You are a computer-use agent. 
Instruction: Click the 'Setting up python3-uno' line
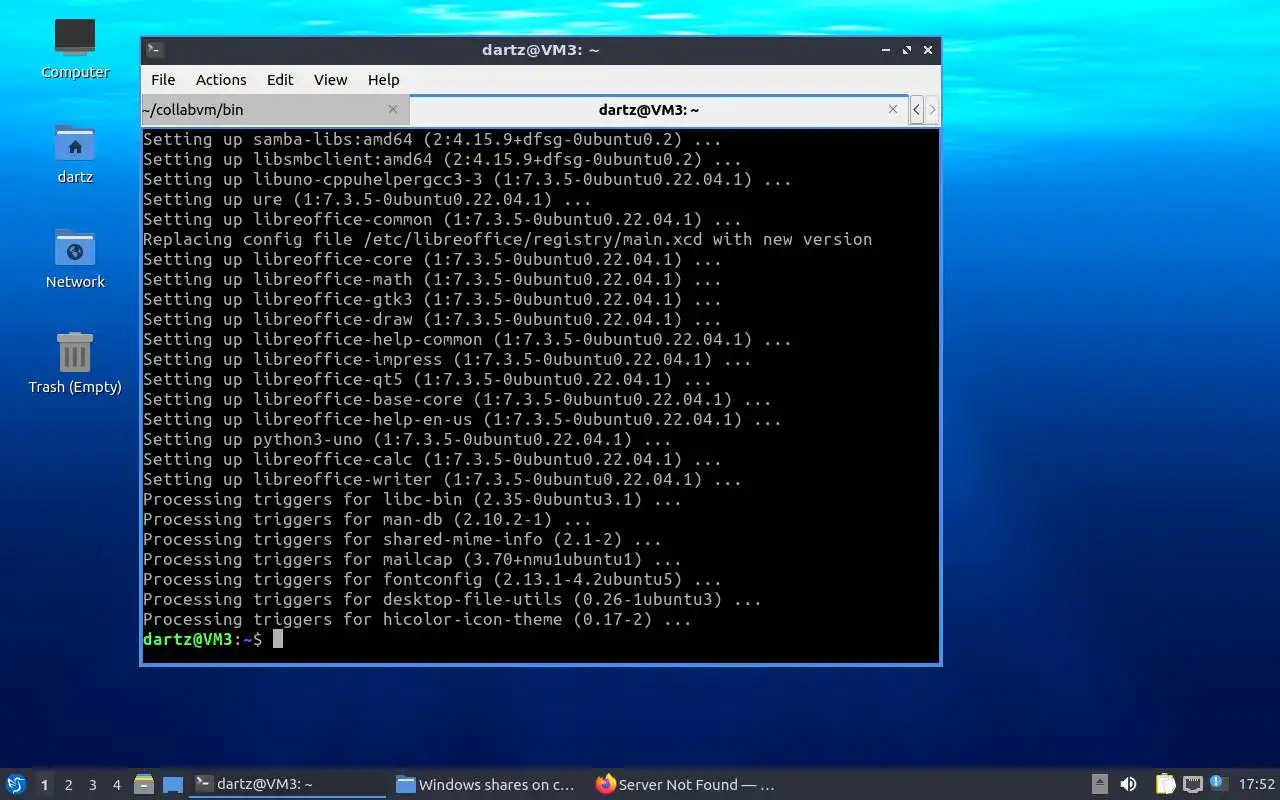pos(407,439)
